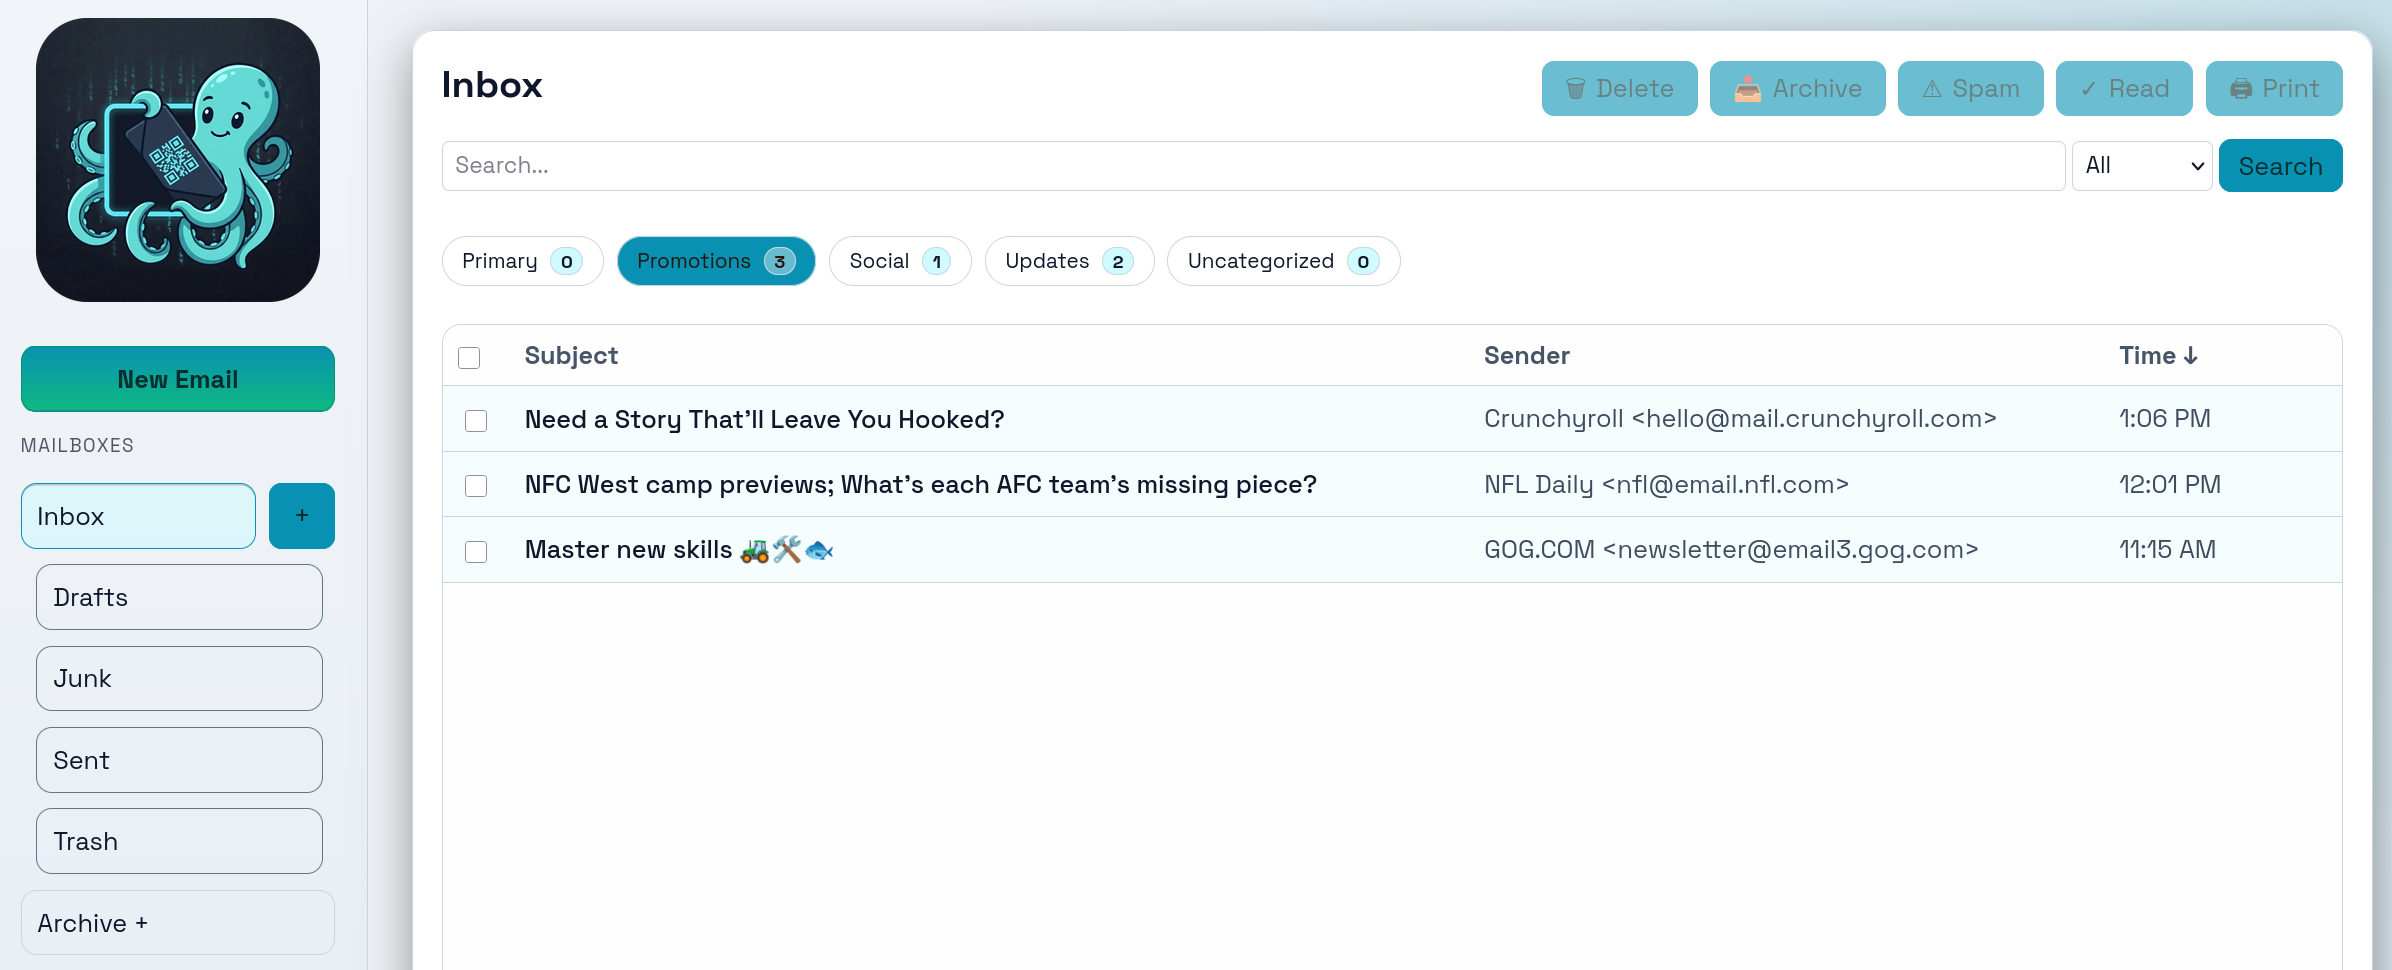Click the 11:15 AM time cell
This screenshot has height=970, width=2392.
click(2167, 550)
